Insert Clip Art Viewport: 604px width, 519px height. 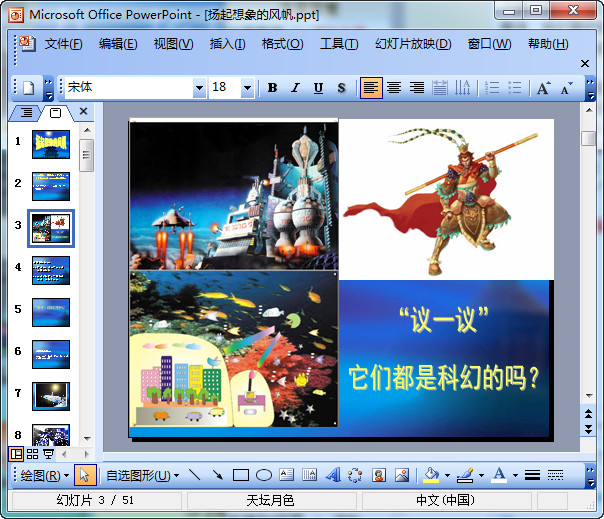(x=379, y=475)
